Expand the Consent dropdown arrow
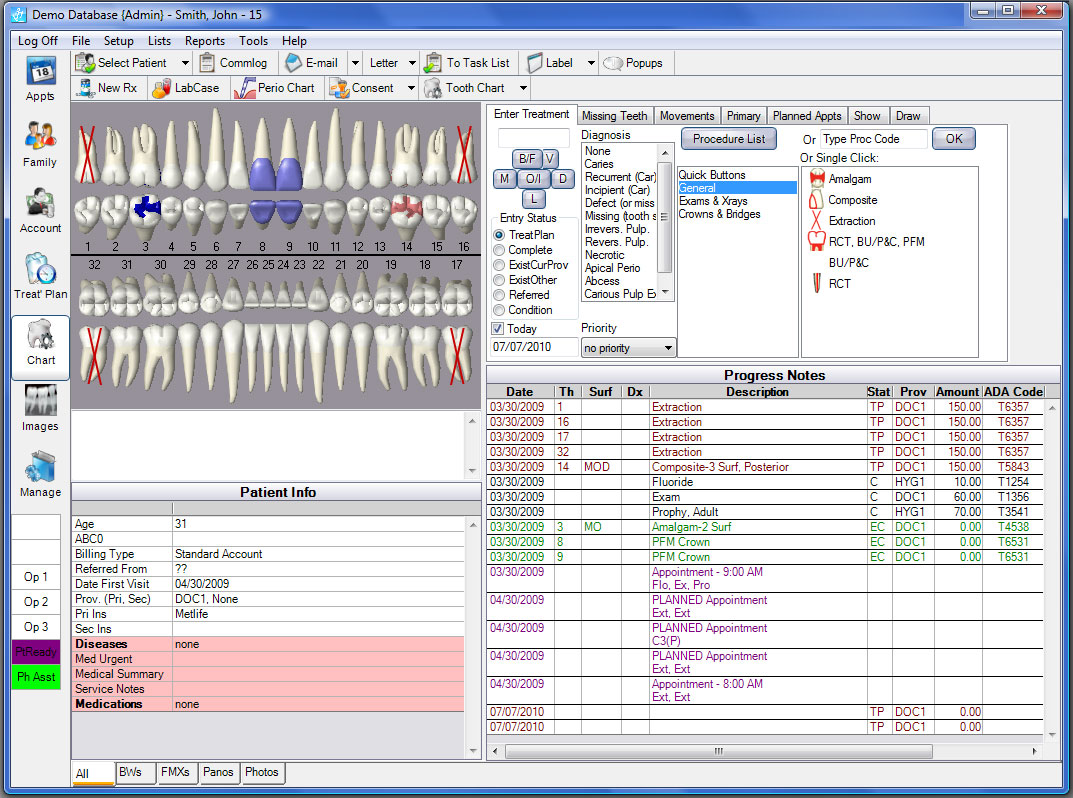 410,88
